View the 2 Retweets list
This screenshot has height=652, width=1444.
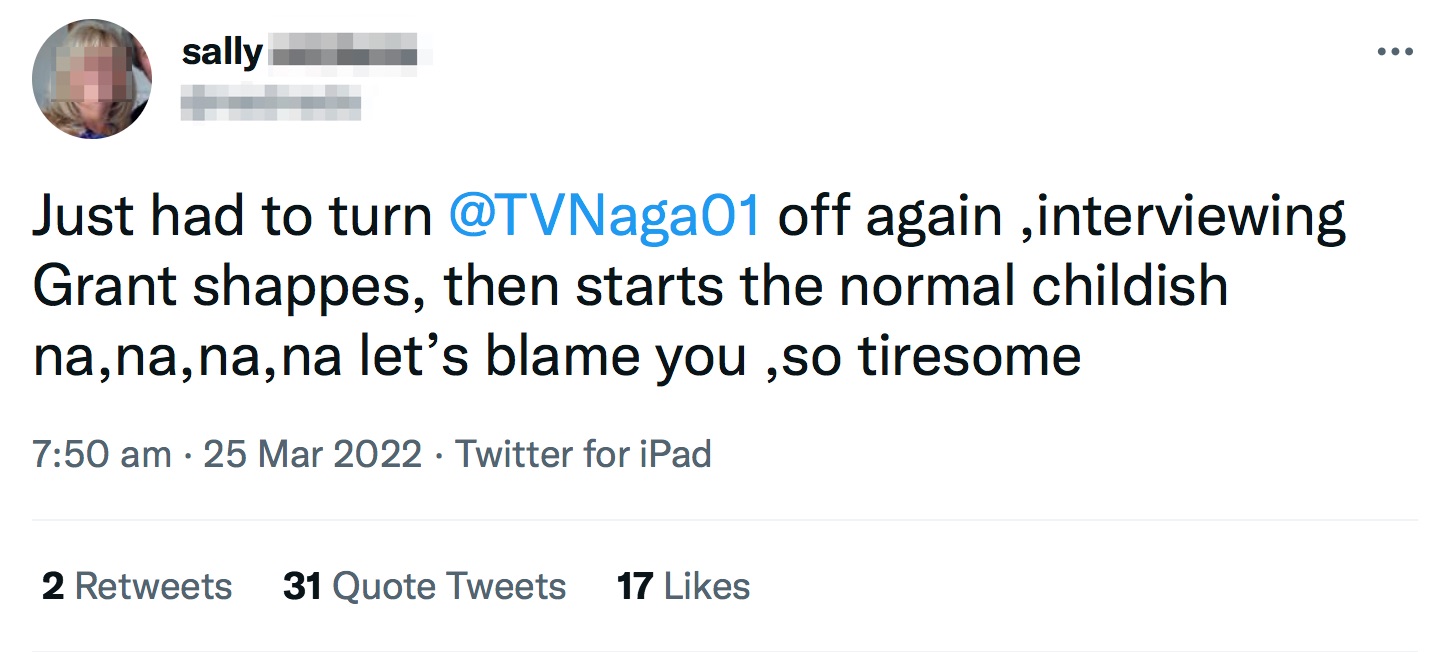tap(137, 586)
